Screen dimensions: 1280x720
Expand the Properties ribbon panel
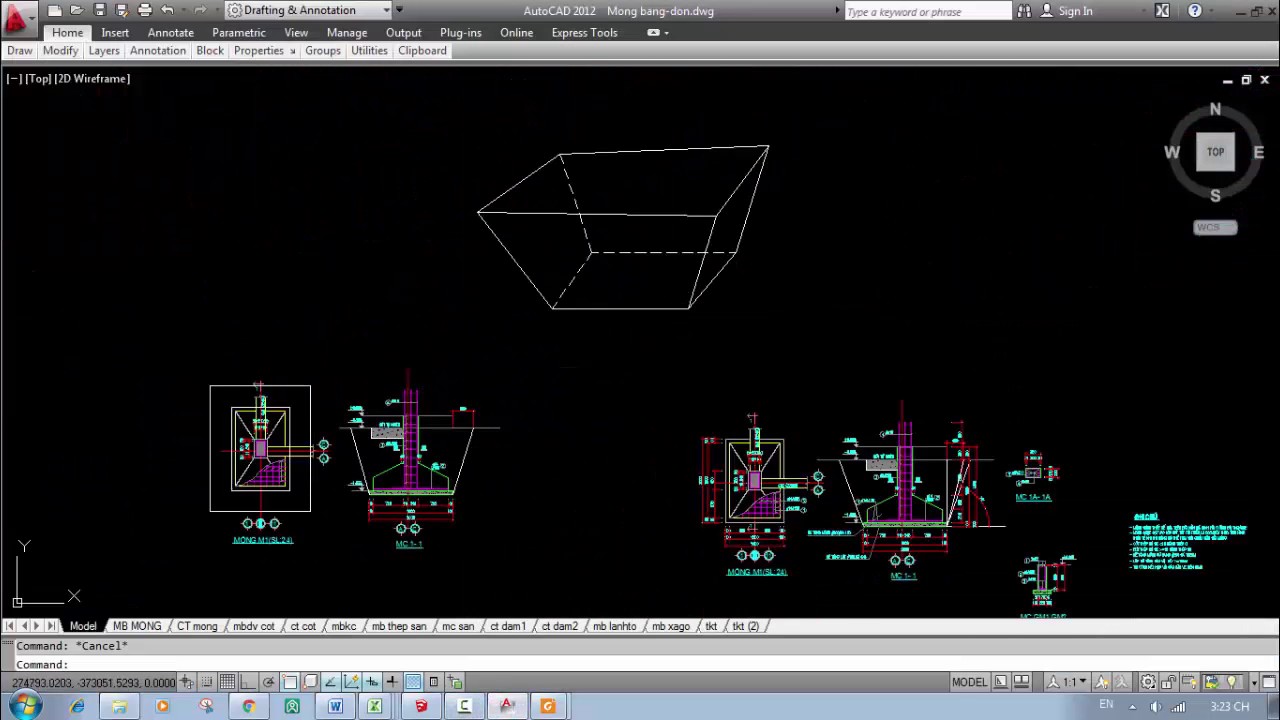tap(265, 50)
